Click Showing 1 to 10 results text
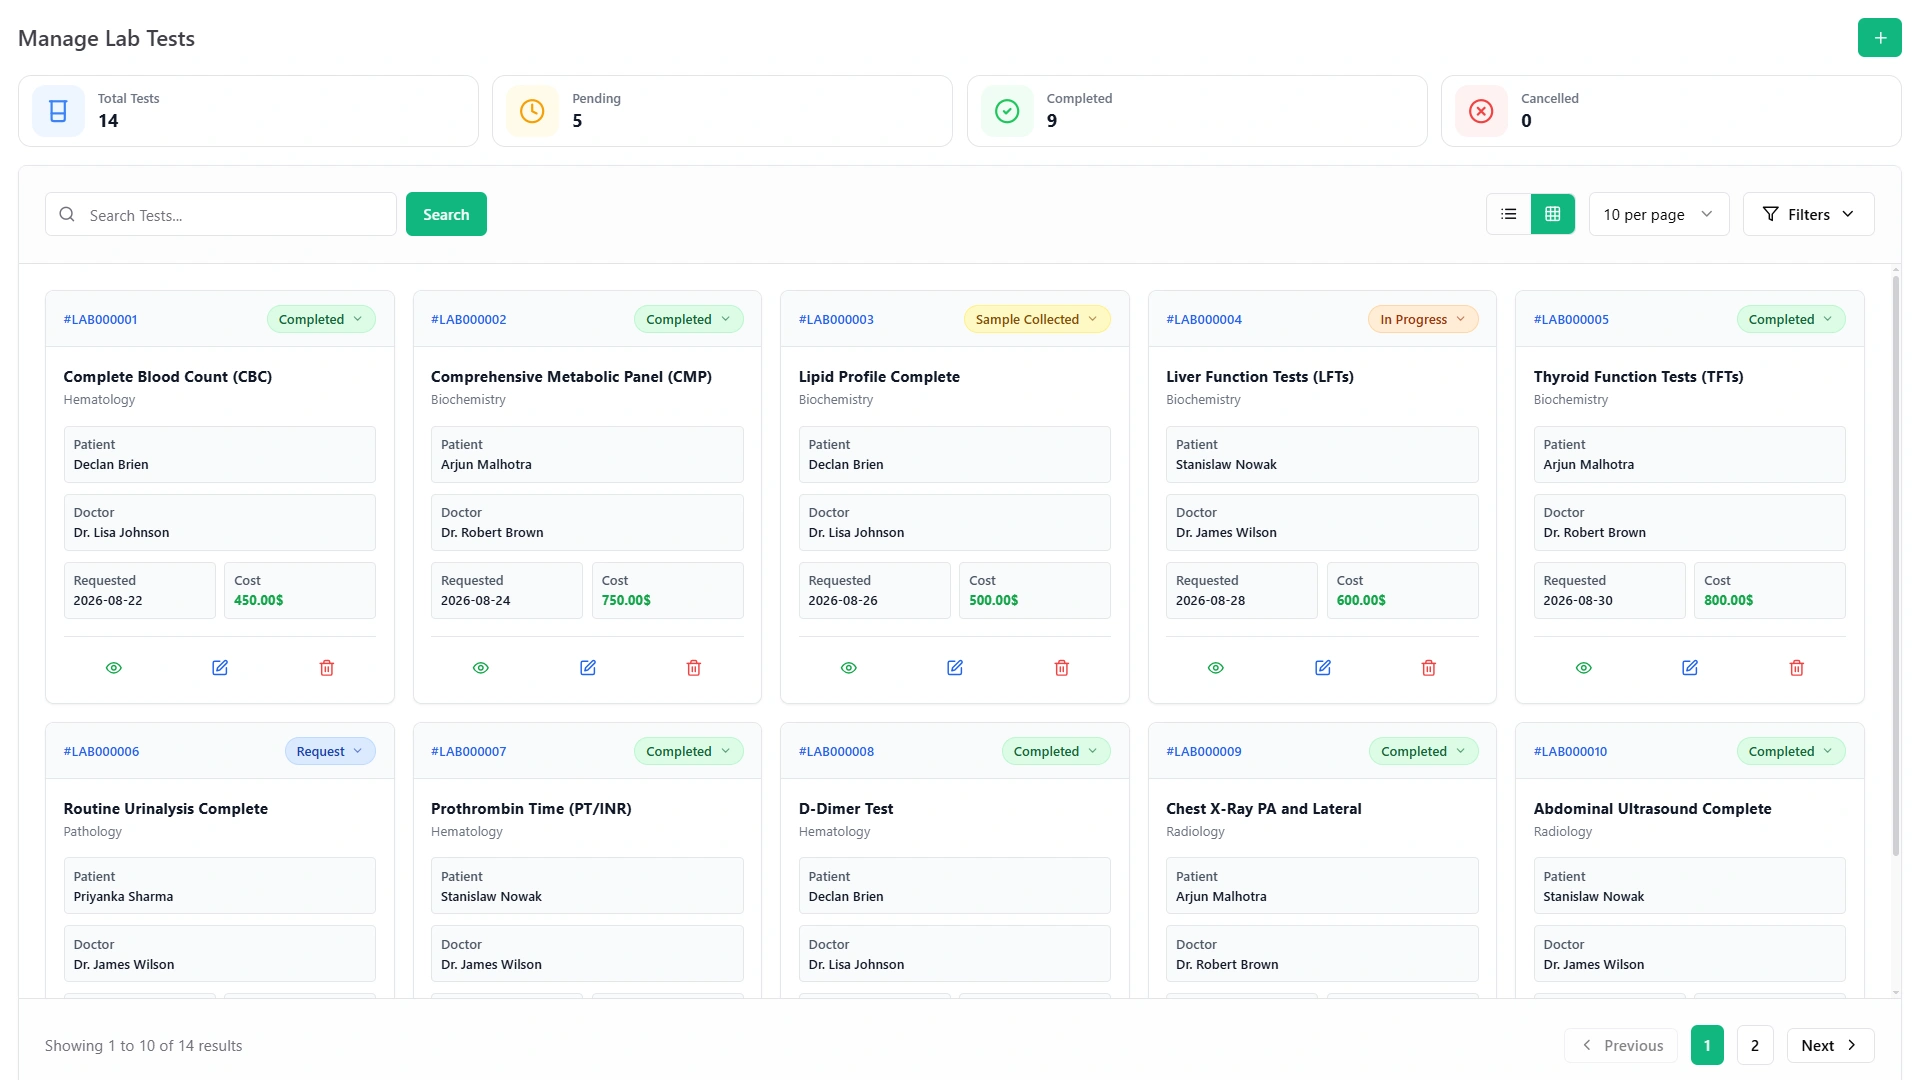 tap(144, 1046)
